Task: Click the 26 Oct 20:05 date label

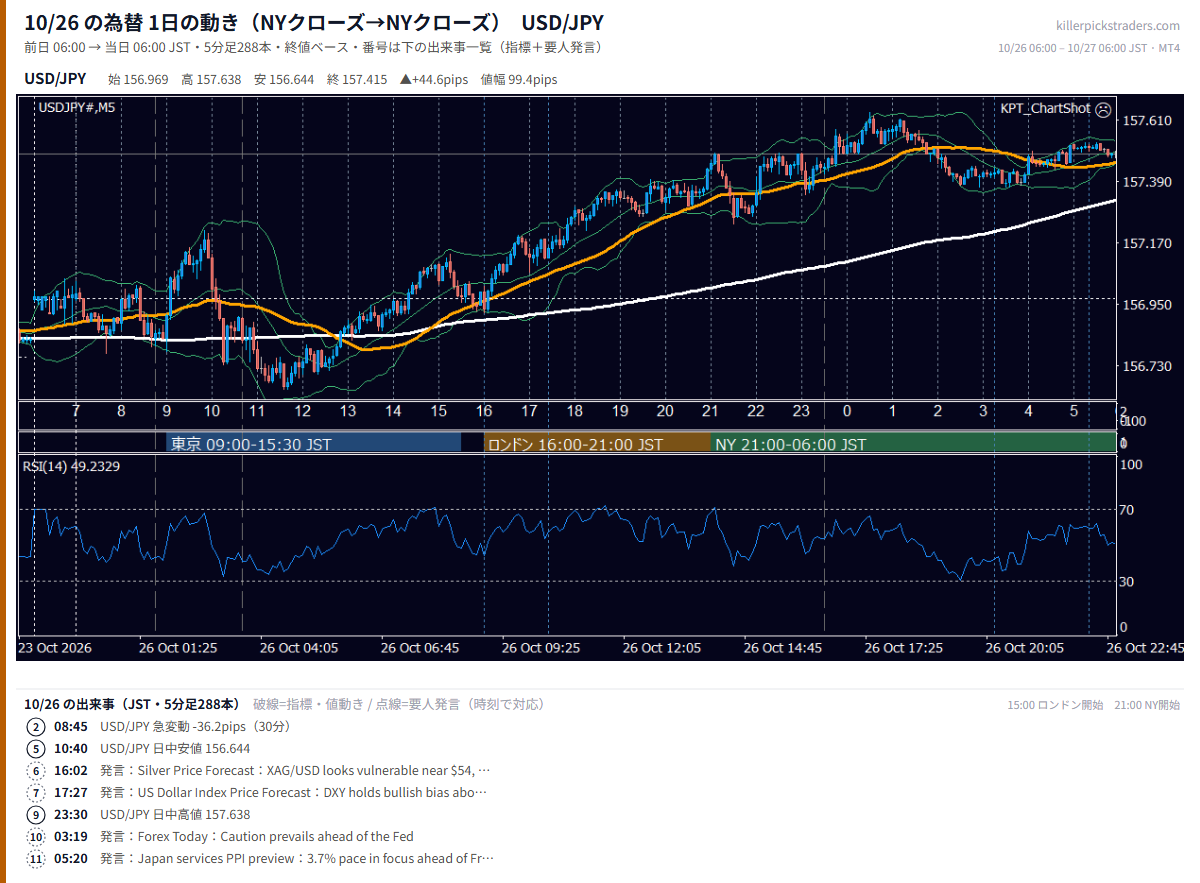Action: (x=1025, y=648)
